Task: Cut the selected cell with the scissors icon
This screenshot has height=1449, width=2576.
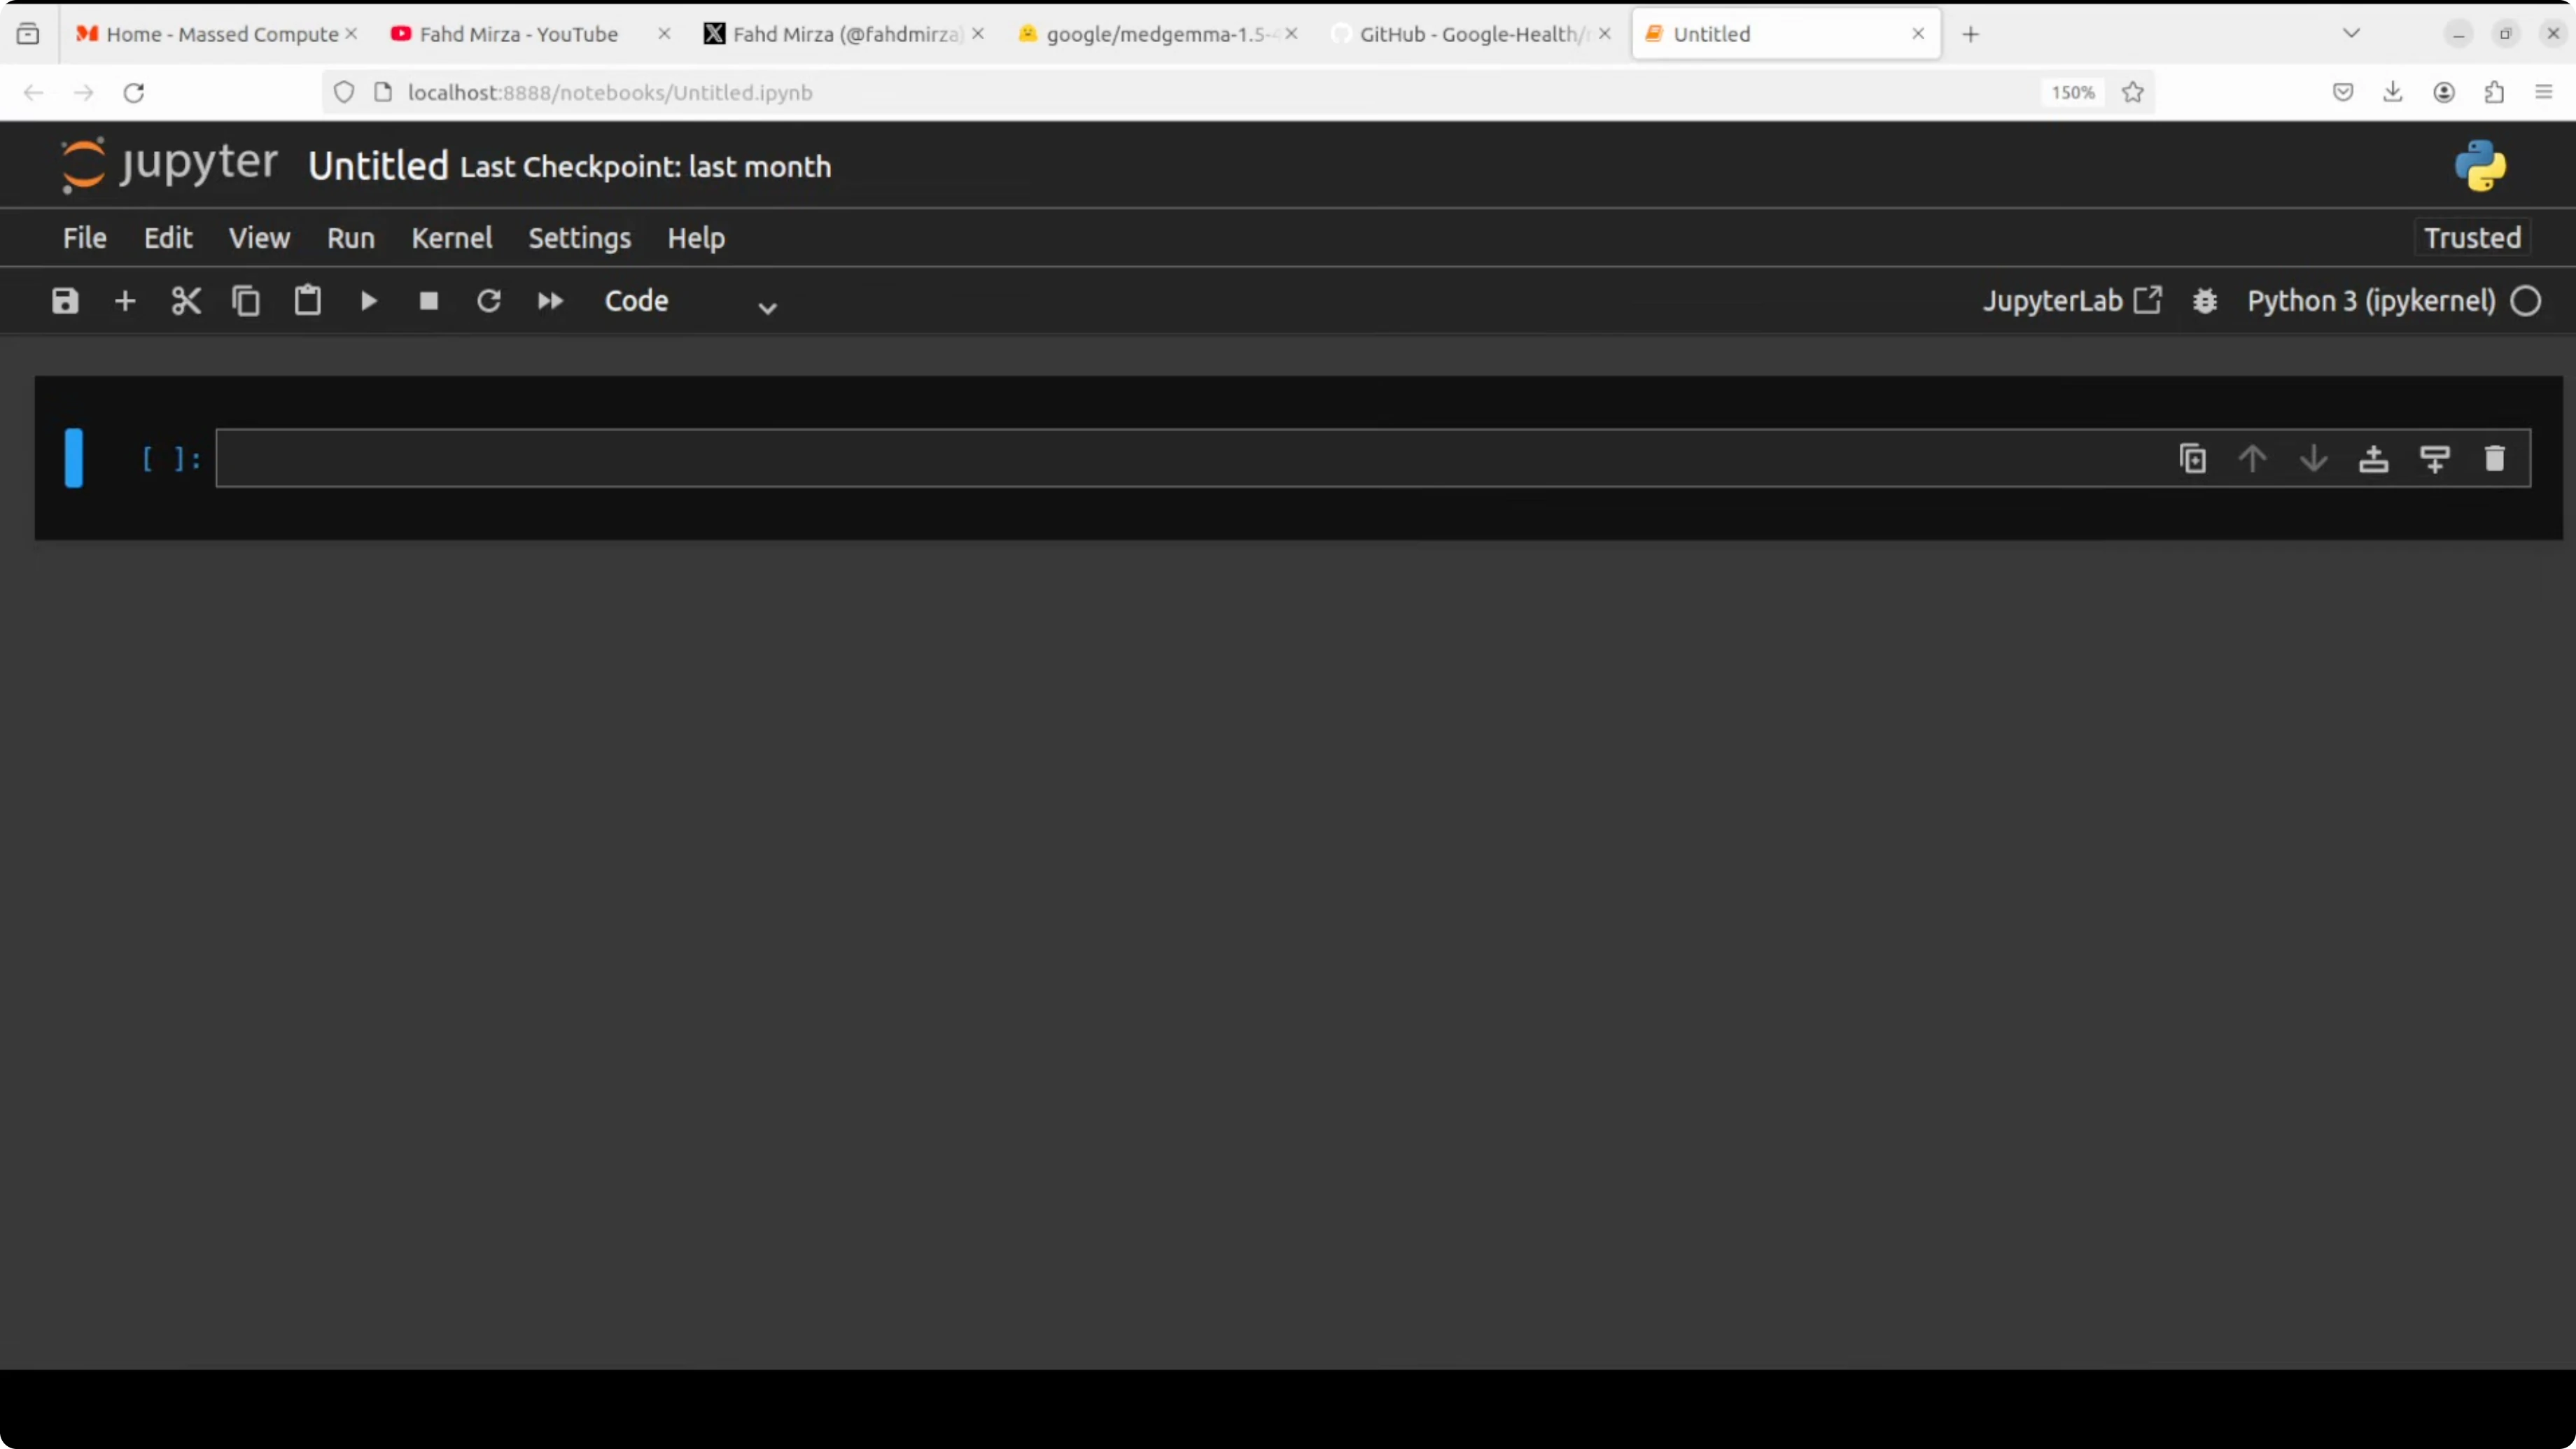Action: [x=186, y=301]
